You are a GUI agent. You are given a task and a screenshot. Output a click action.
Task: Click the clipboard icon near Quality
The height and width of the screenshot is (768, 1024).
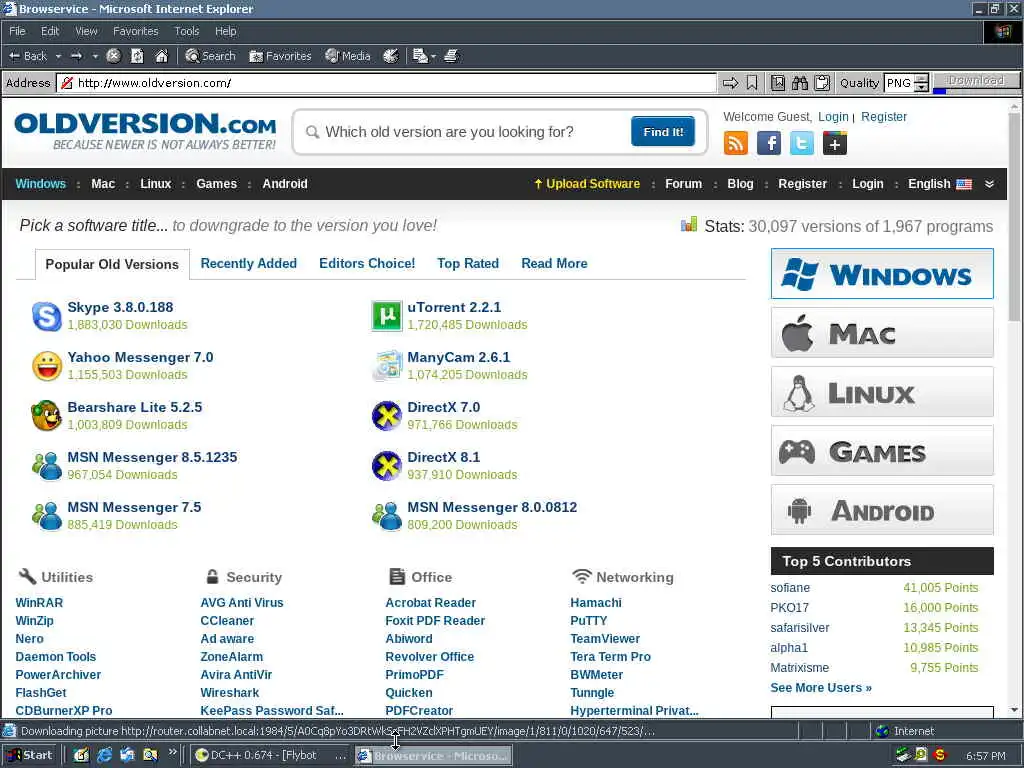click(x=822, y=83)
